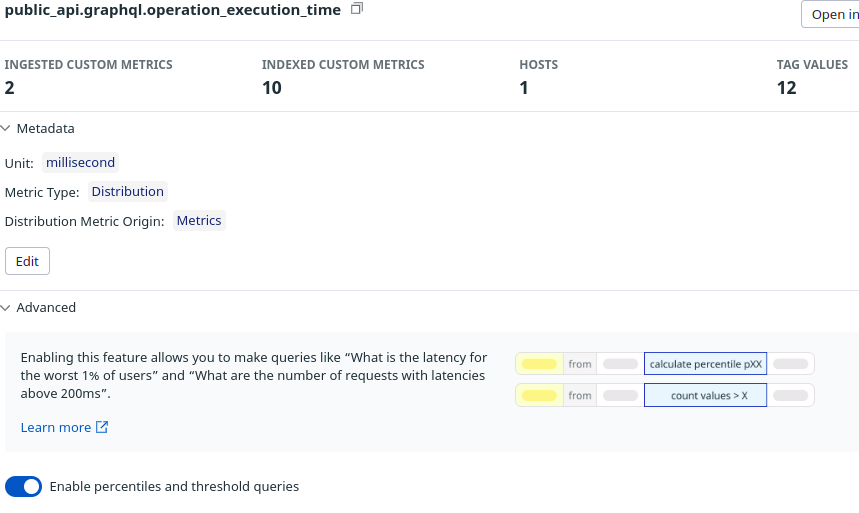Select the count values > X box
Screen dimensions: 859x513
705,396
